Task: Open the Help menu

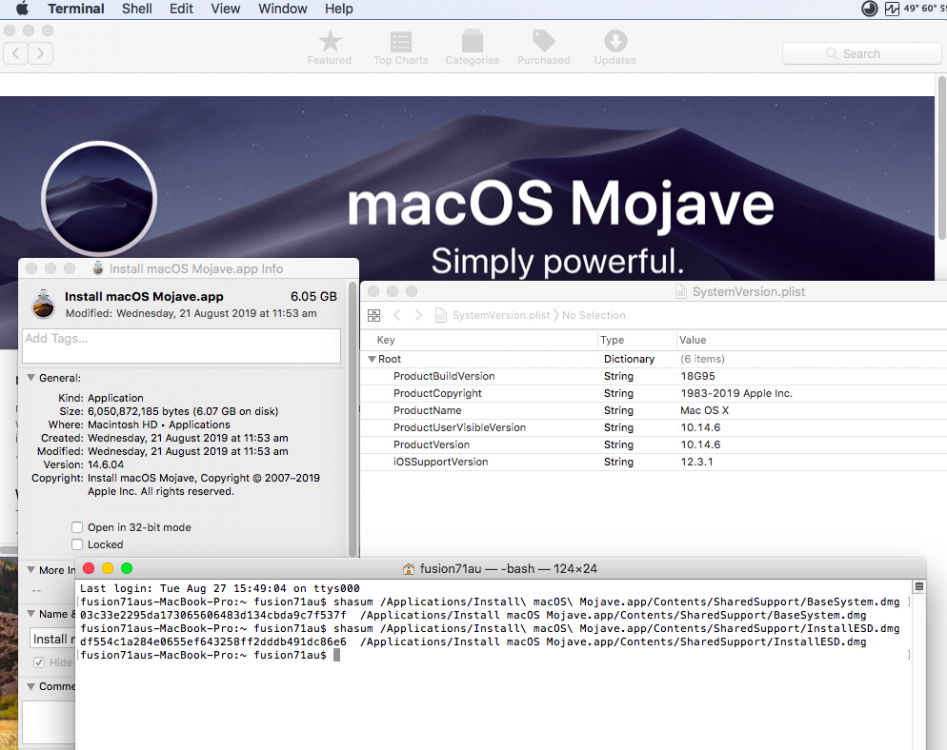Action: pos(339,8)
